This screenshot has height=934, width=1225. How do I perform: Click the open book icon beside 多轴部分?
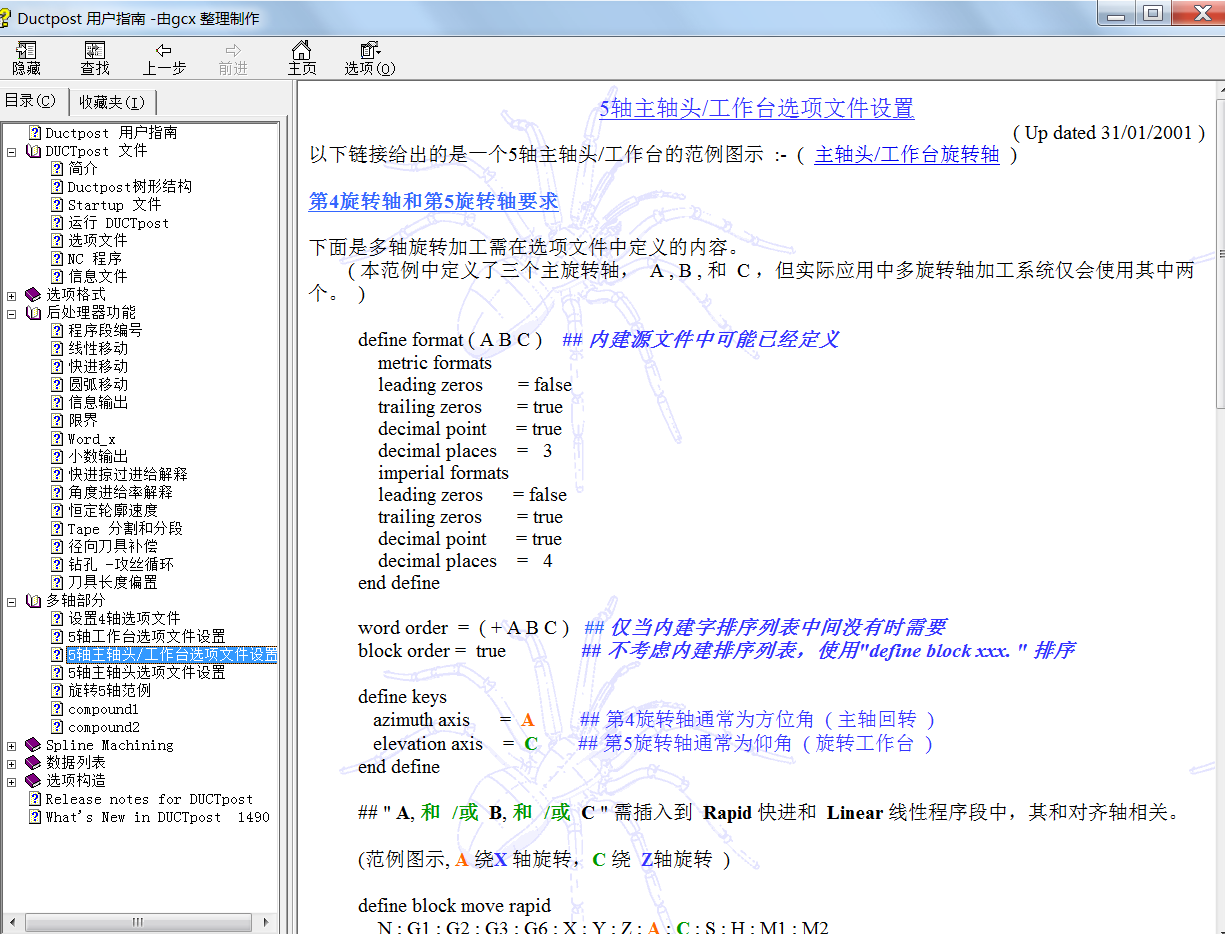click(33, 601)
